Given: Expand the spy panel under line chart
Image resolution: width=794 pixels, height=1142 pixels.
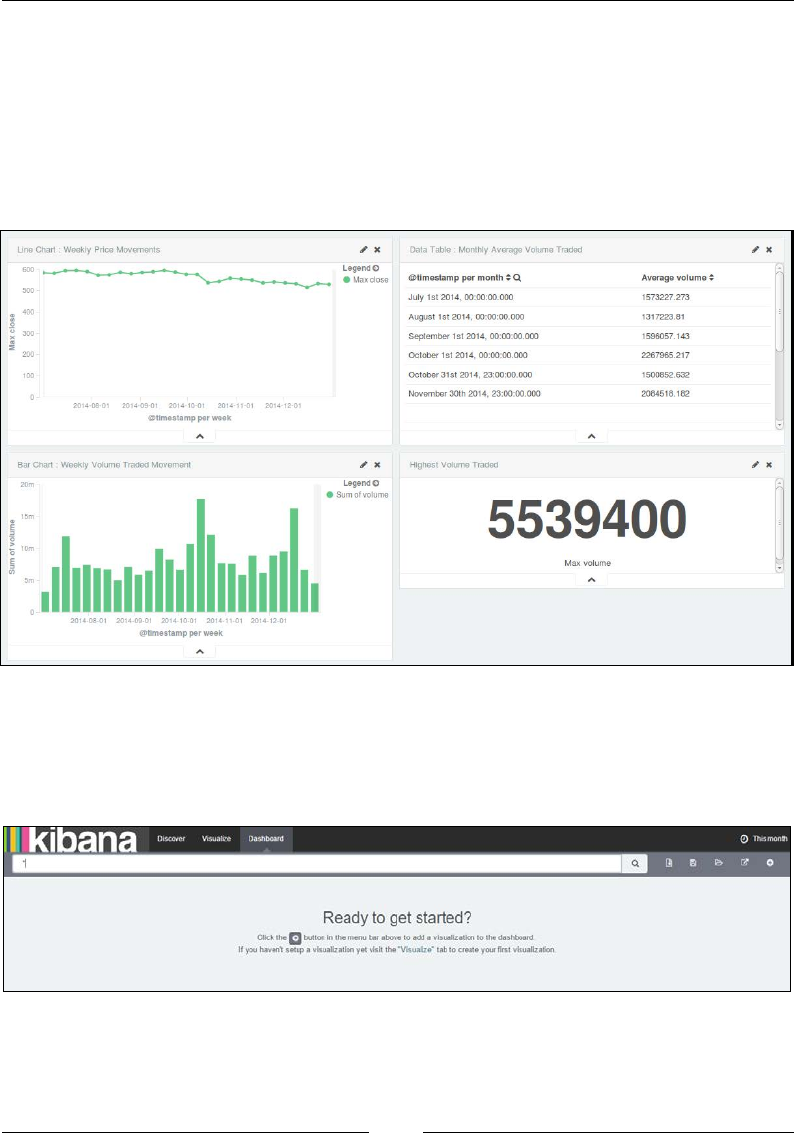Looking at the screenshot, I should coord(200,437).
